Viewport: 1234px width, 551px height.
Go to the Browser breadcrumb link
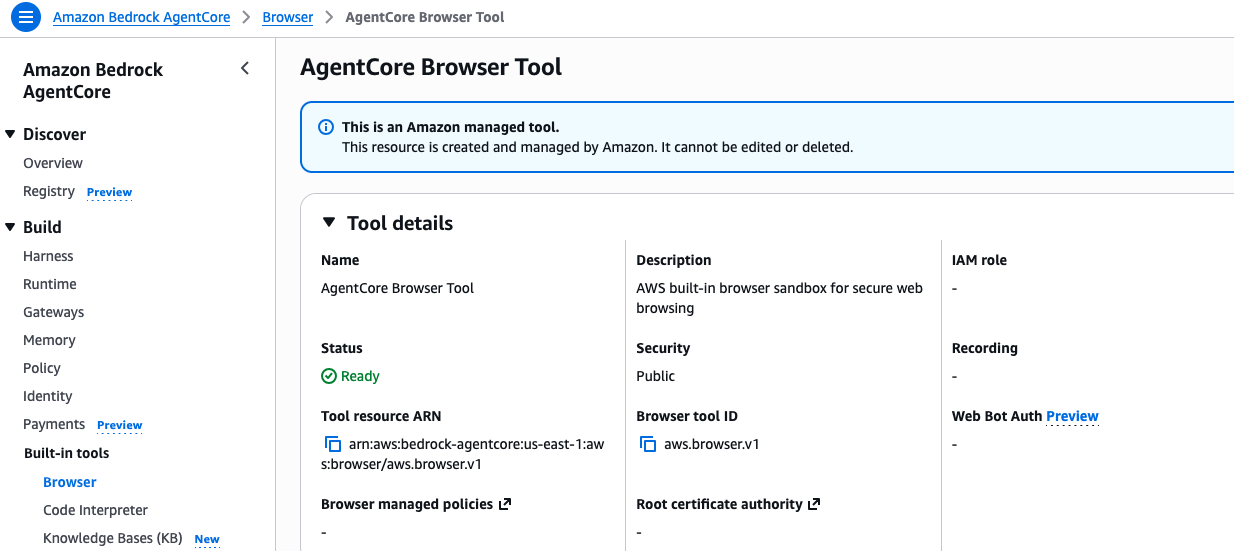pos(288,17)
